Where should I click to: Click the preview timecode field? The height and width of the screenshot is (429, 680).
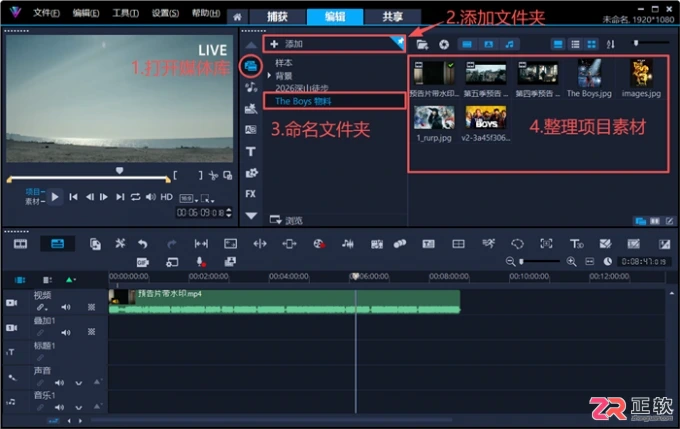(x=201, y=213)
